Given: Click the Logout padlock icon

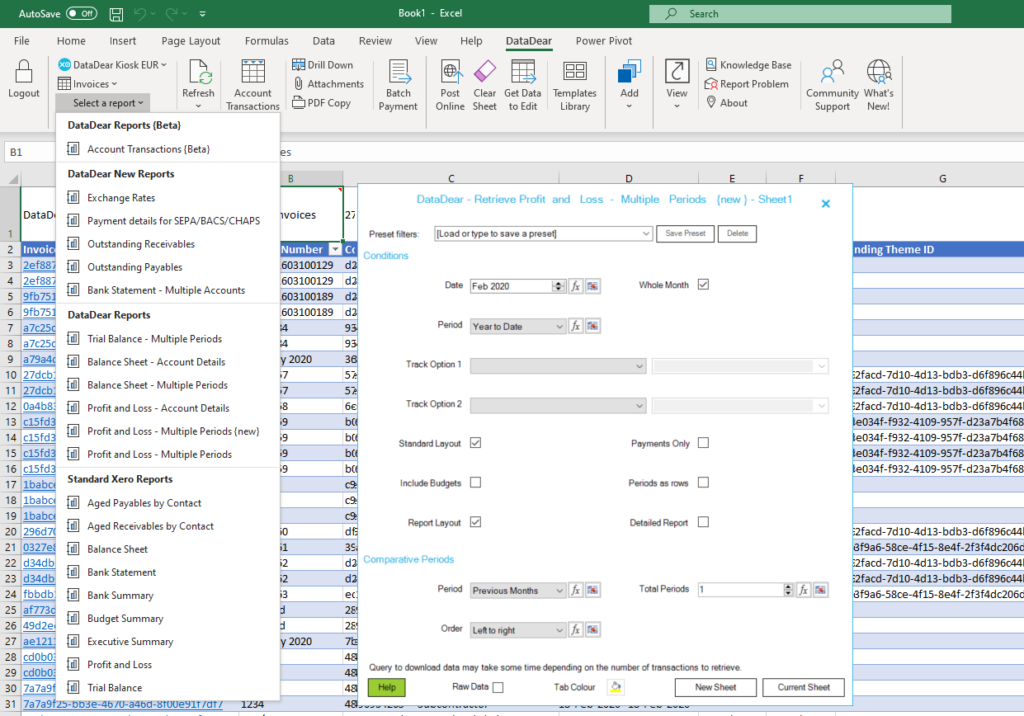Looking at the screenshot, I should [x=24, y=72].
